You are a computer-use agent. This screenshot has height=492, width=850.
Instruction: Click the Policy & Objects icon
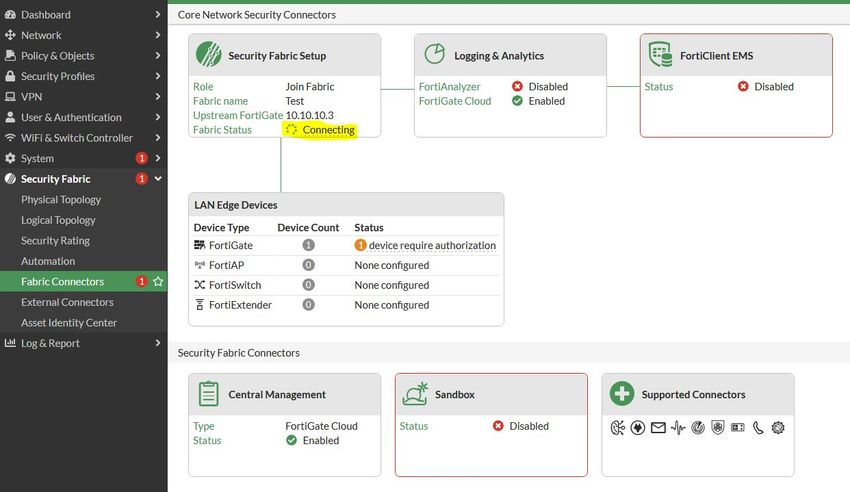click(x=10, y=56)
